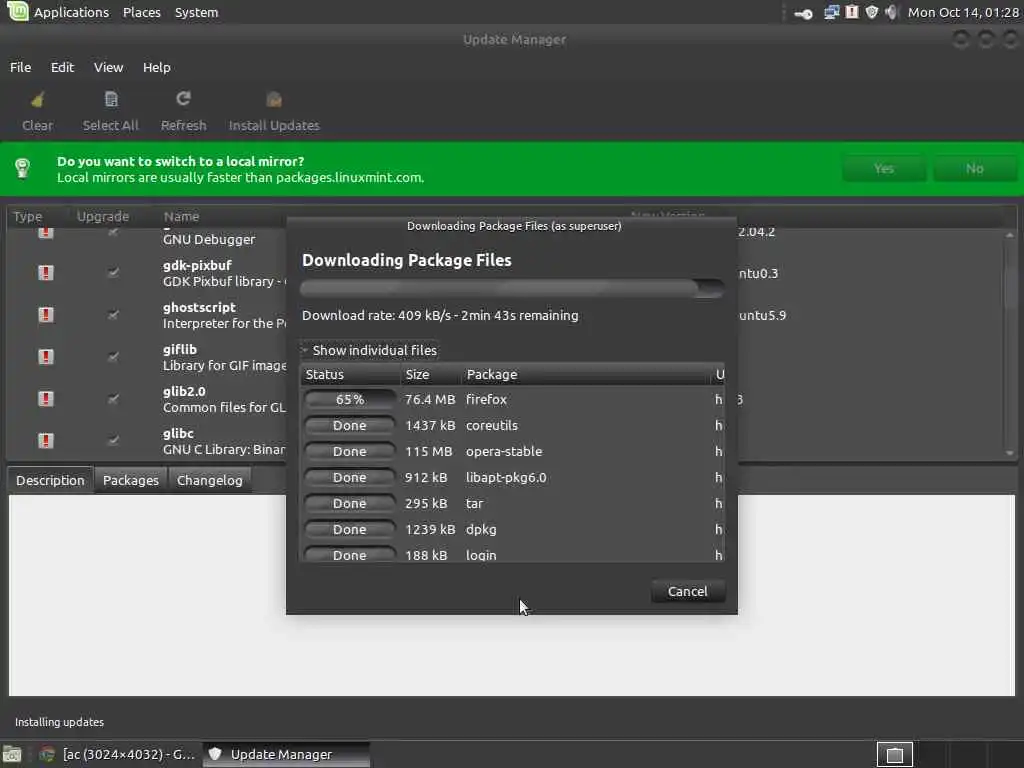The height and width of the screenshot is (768, 1024).
Task: Click the red update type icon for ghostscript
Action: (46, 315)
